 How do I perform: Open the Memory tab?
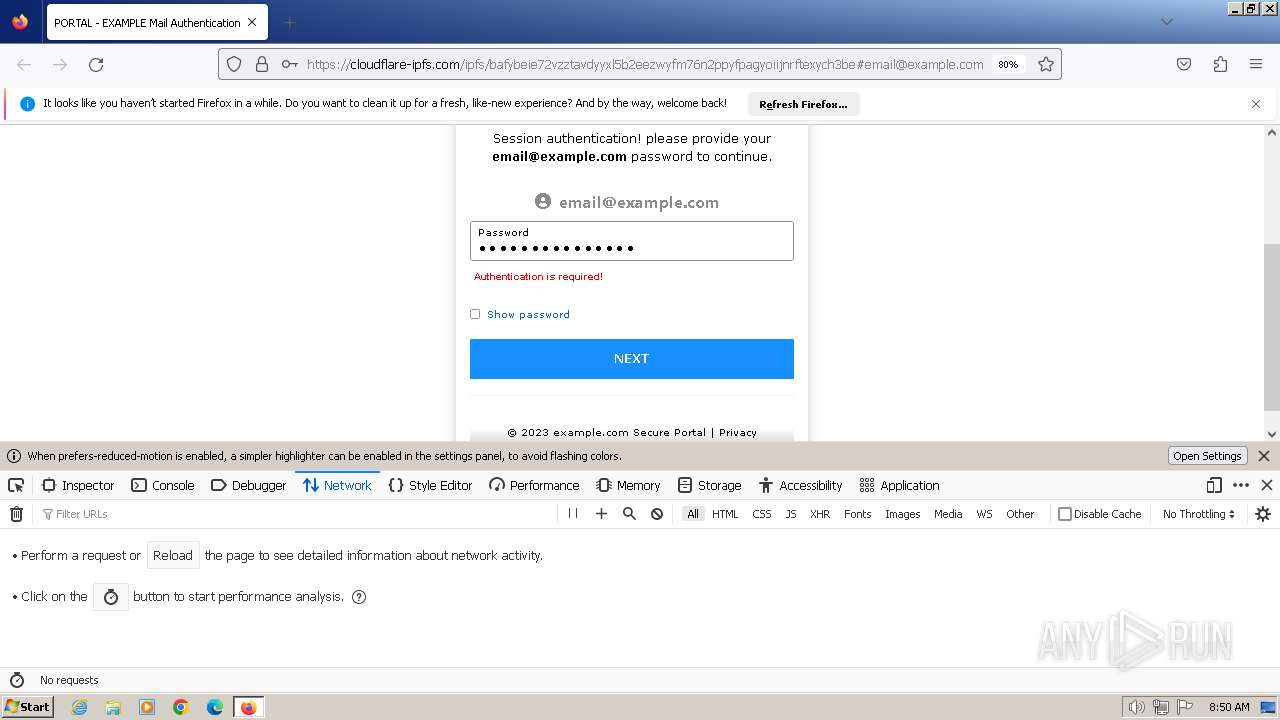click(x=628, y=485)
